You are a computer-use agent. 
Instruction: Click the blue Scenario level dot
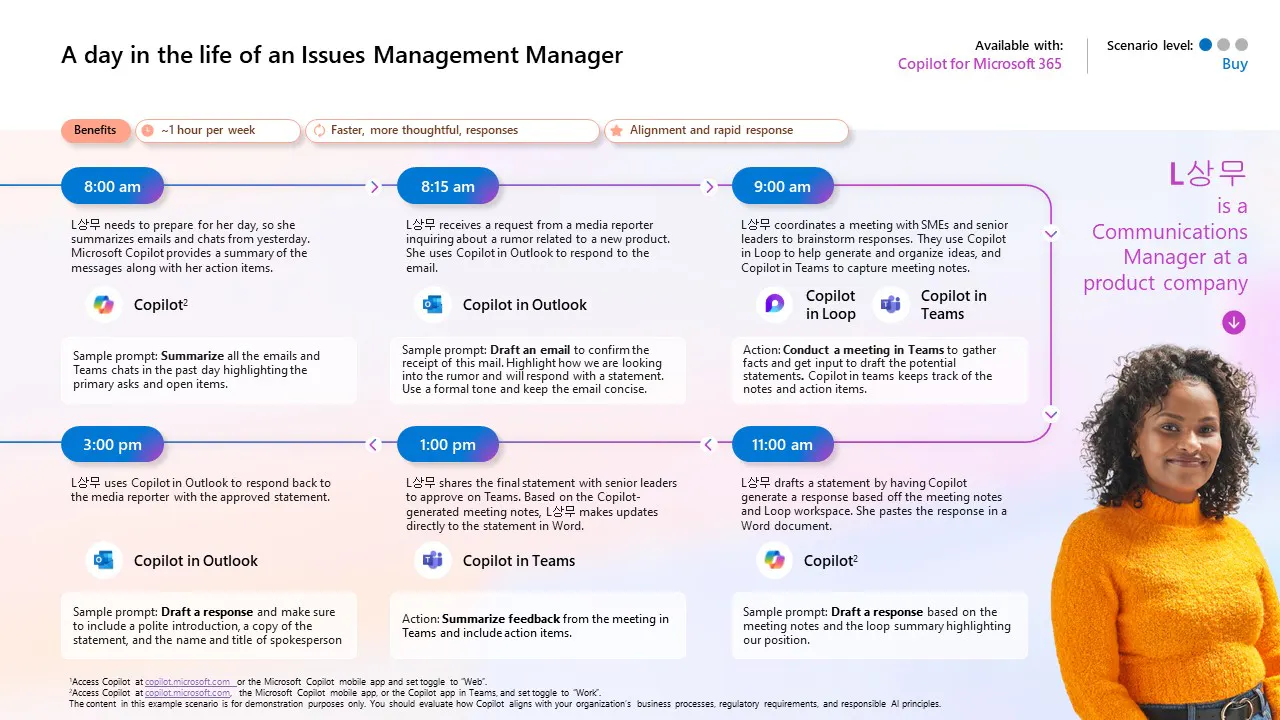pyautogui.click(x=1205, y=45)
